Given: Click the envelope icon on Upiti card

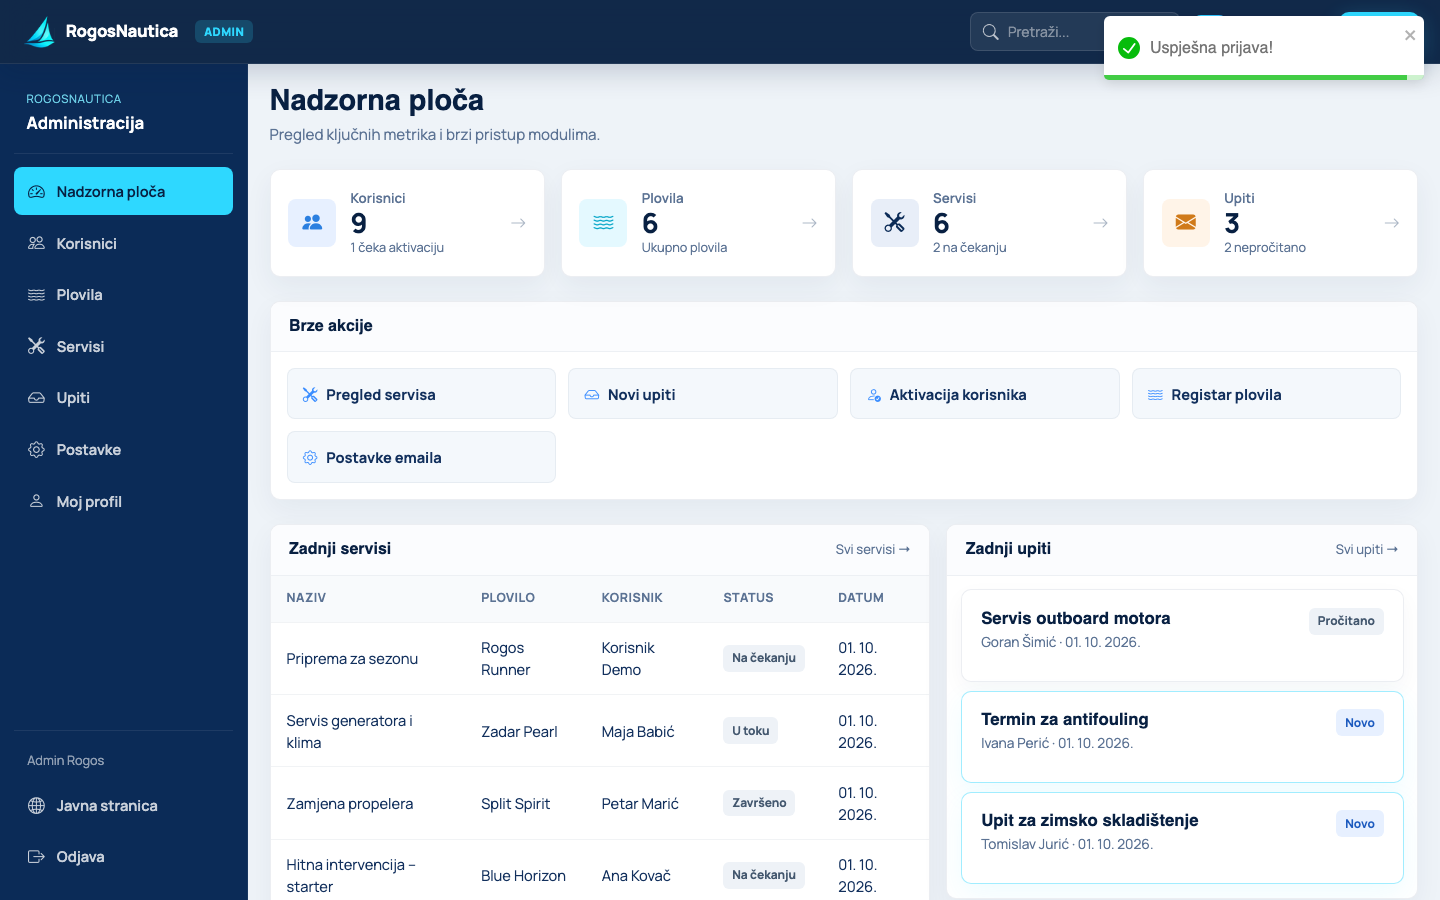Looking at the screenshot, I should point(1185,223).
